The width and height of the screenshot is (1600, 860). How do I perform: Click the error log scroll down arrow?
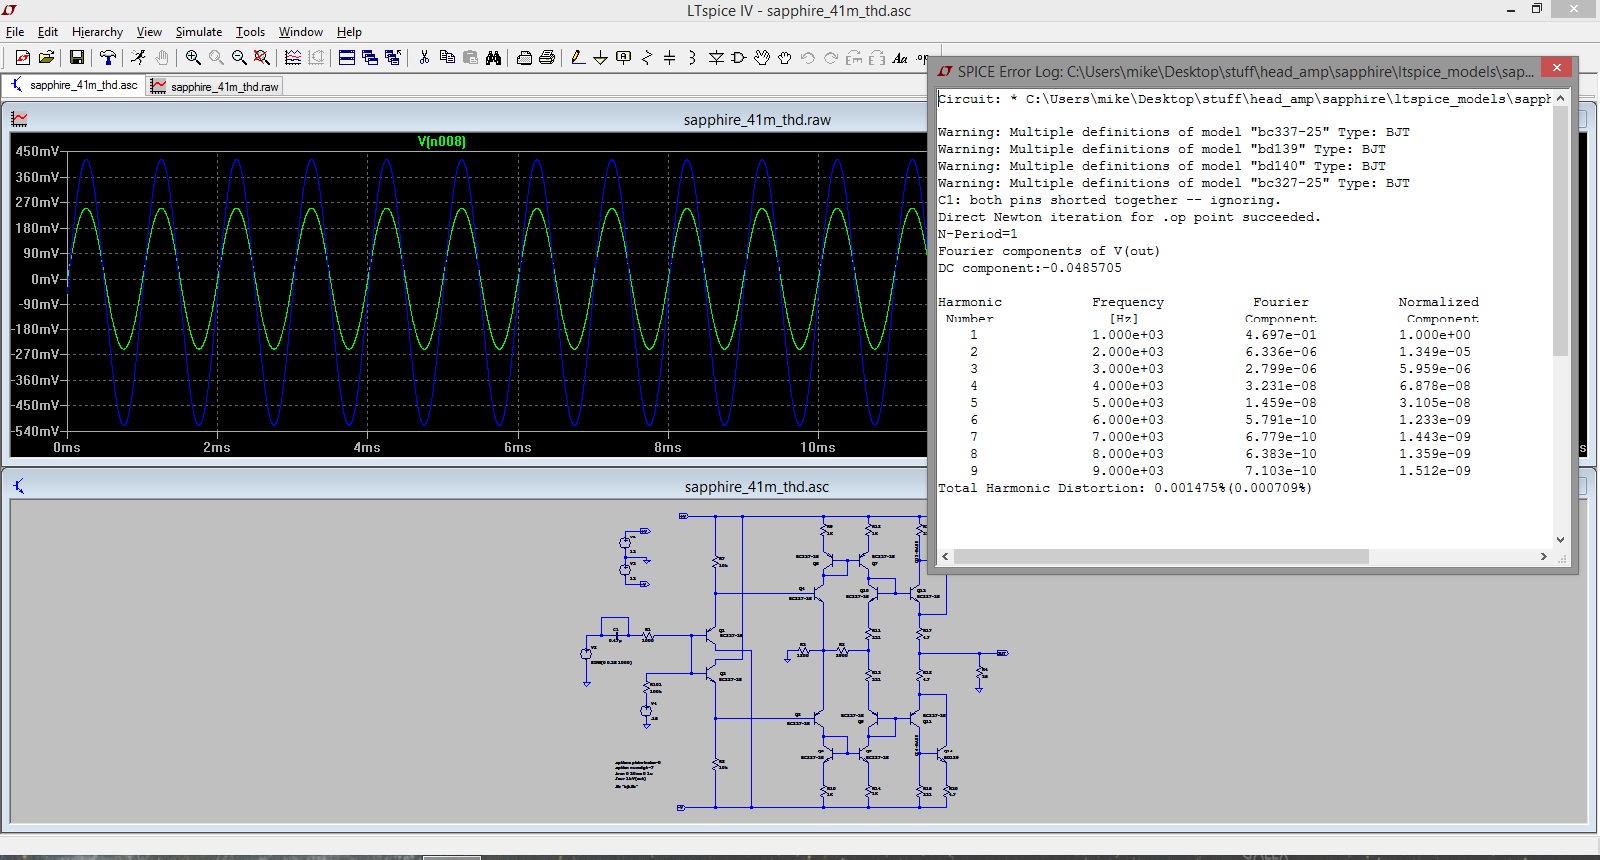[1560, 540]
